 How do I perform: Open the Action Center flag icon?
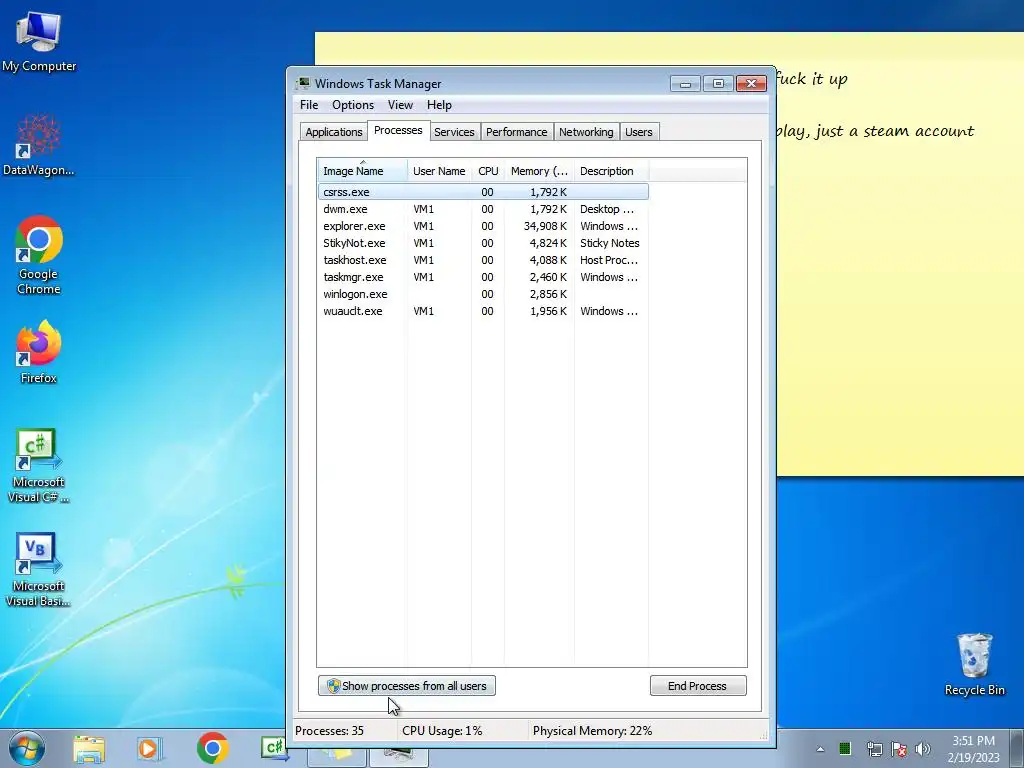tap(899, 749)
